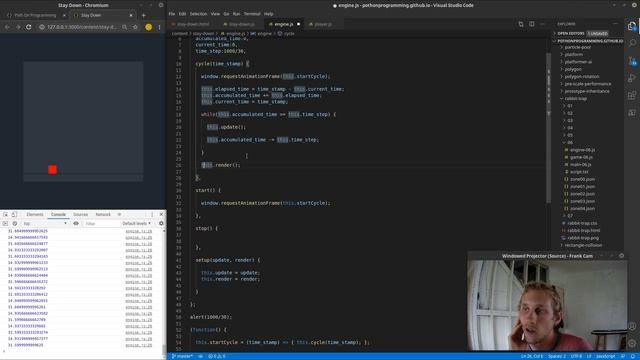Open Run and Debug in activity bar

coord(632,78)
